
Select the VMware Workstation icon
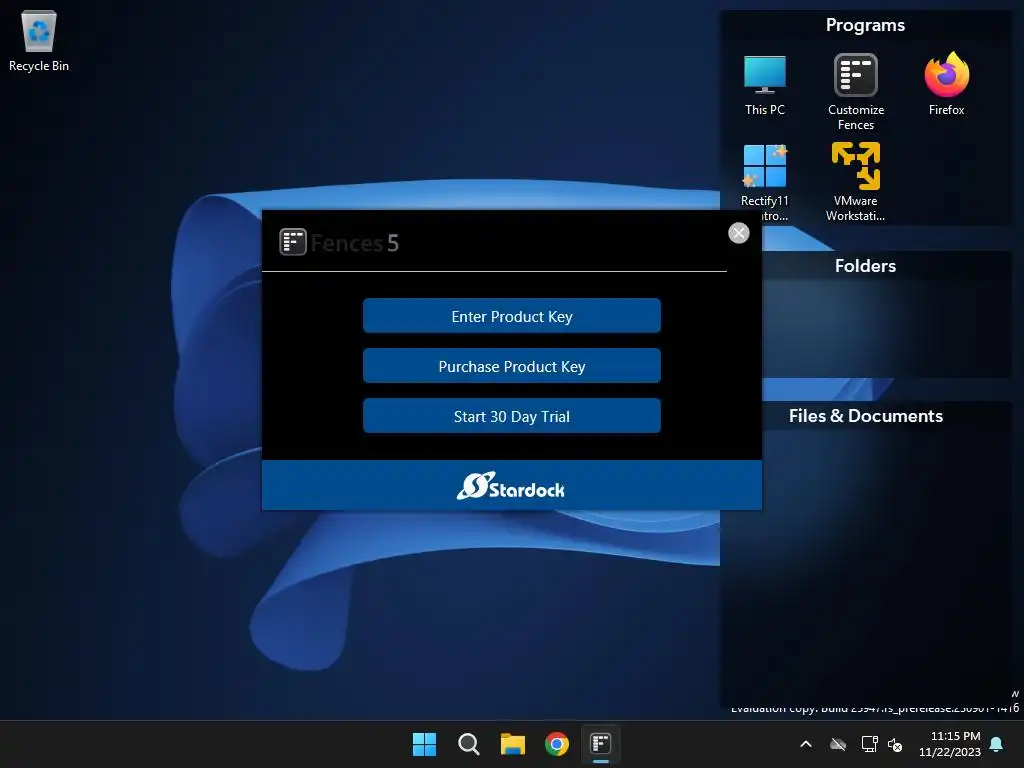coord(856,183)
